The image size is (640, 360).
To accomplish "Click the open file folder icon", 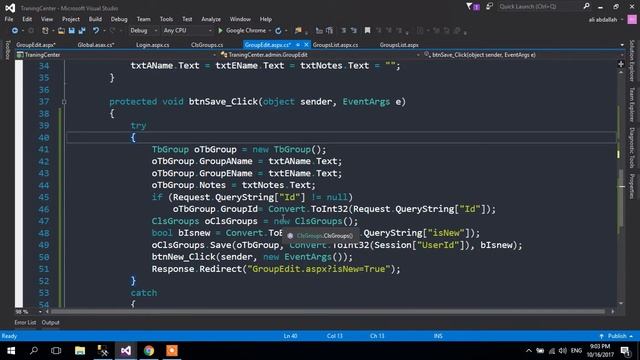I will pos(61,31).
